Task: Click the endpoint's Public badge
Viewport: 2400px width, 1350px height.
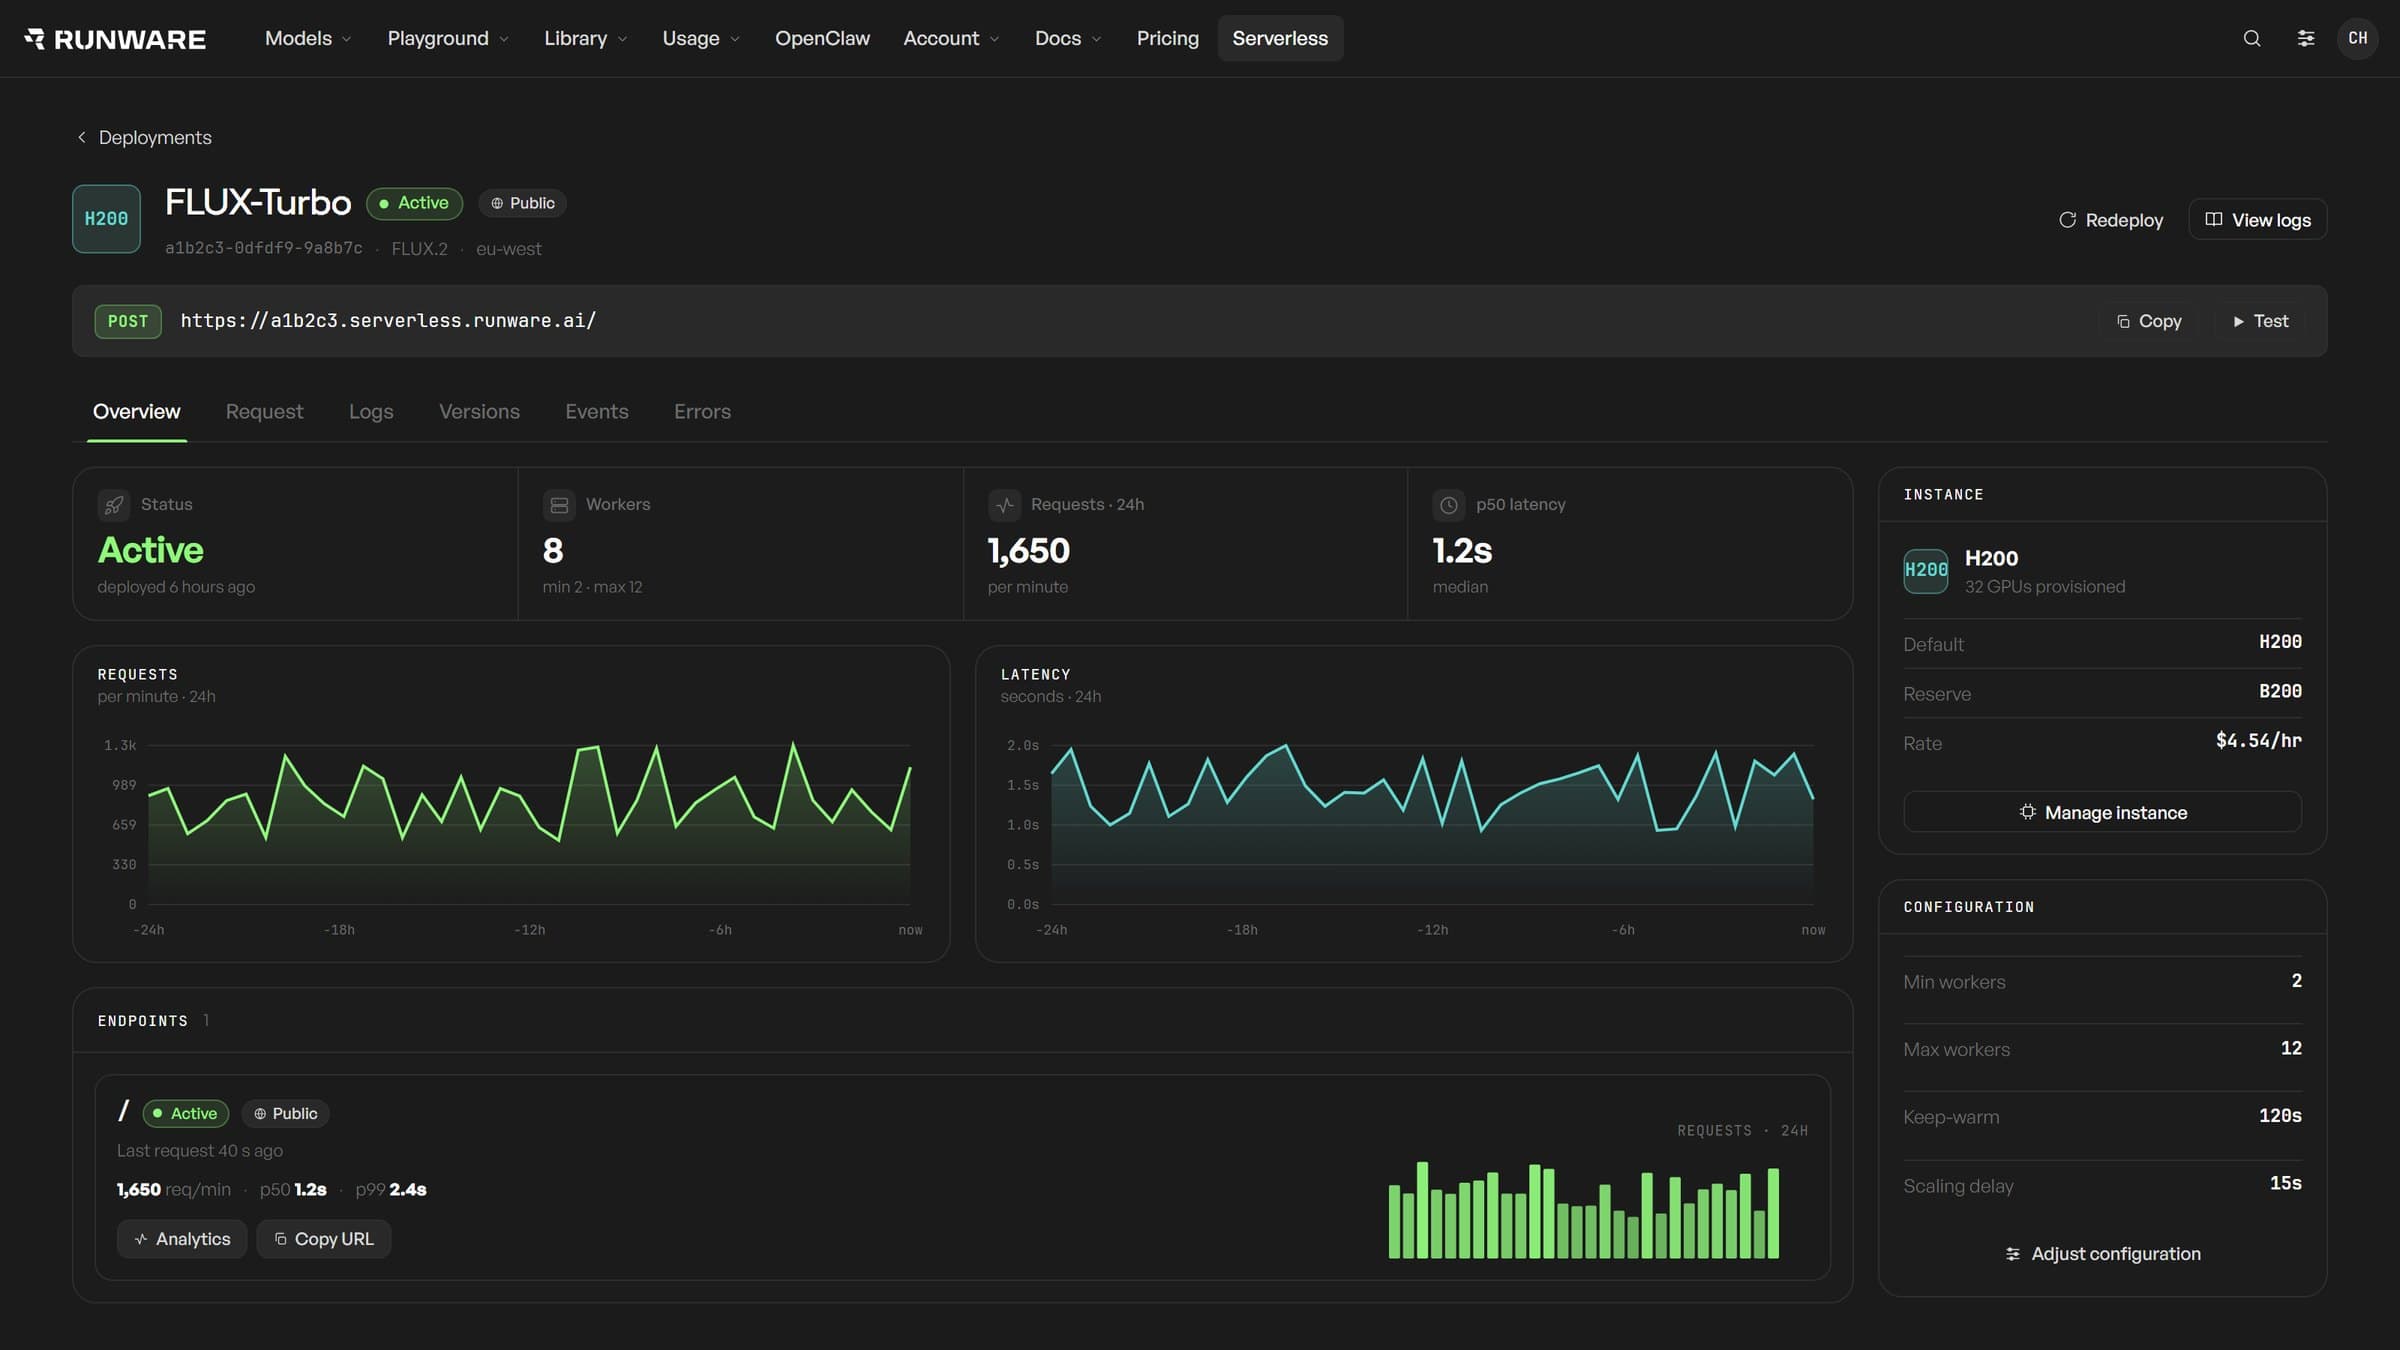Action: (285, 1113)
